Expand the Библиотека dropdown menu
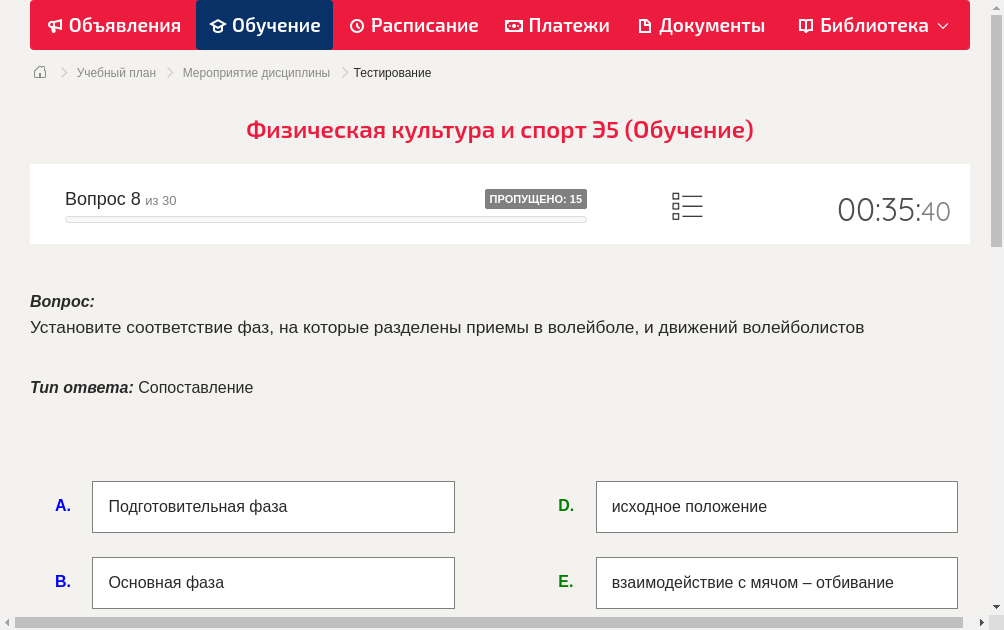Screen dimensions: 1004x630 click(872, 25)
